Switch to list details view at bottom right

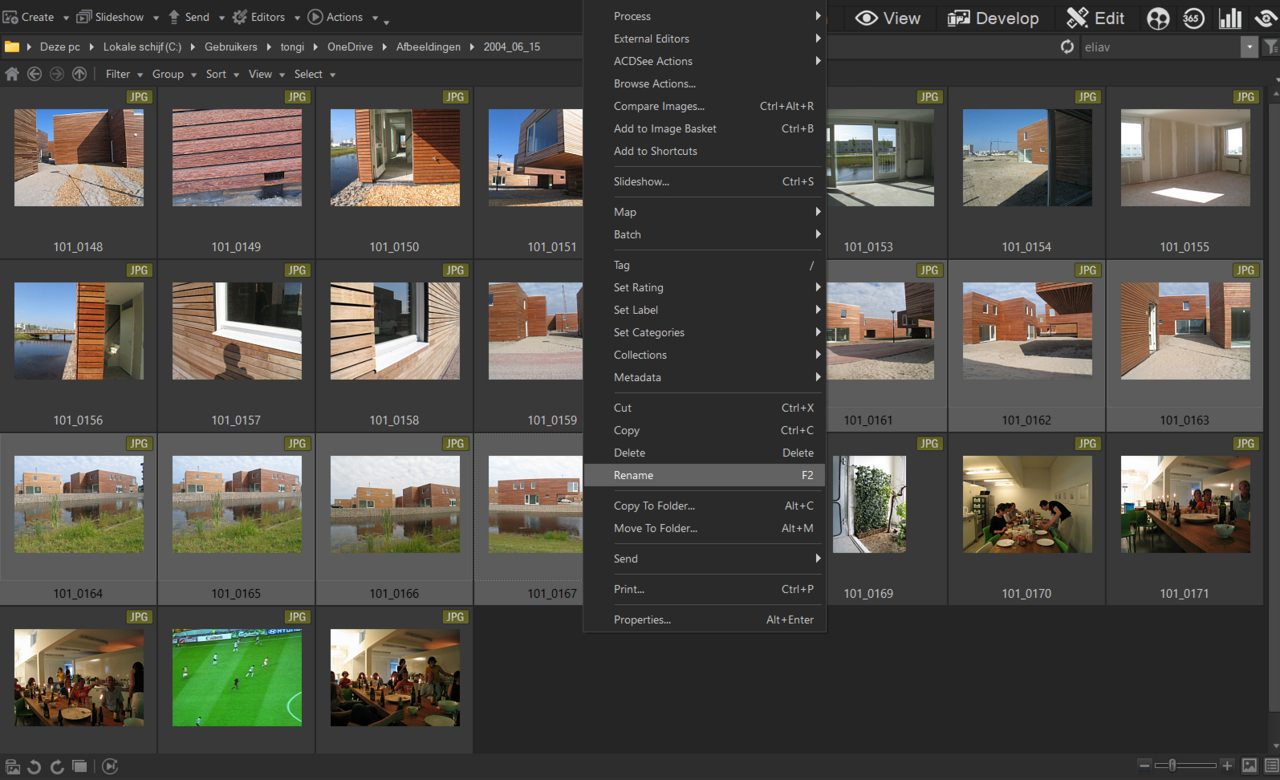1271,766
